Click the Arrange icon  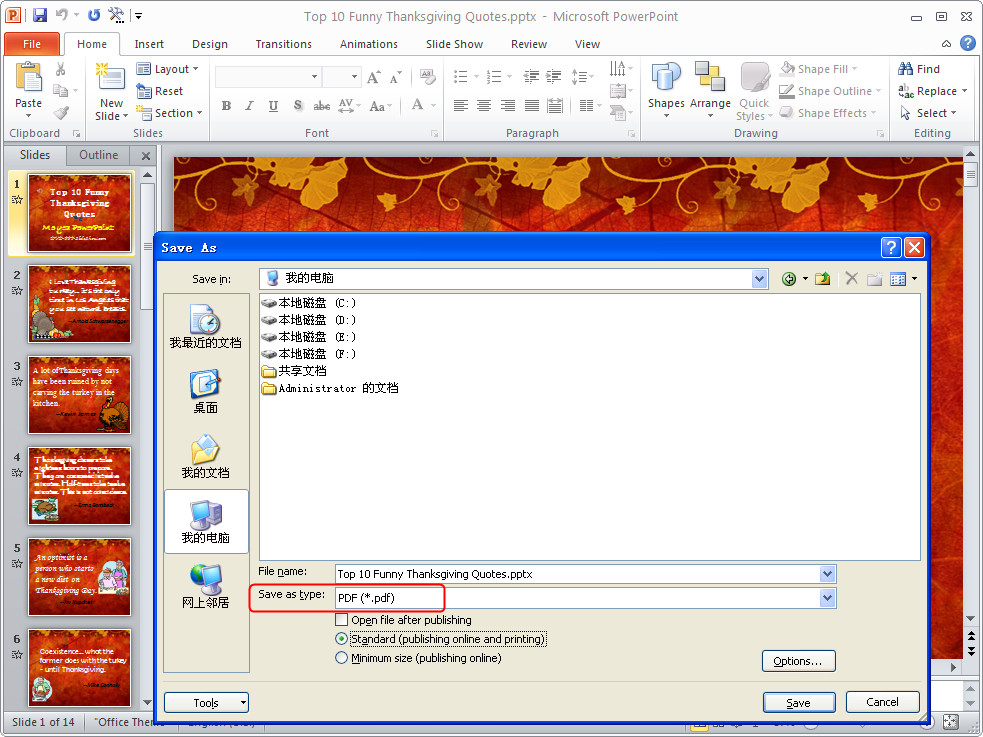click(710, 77)
